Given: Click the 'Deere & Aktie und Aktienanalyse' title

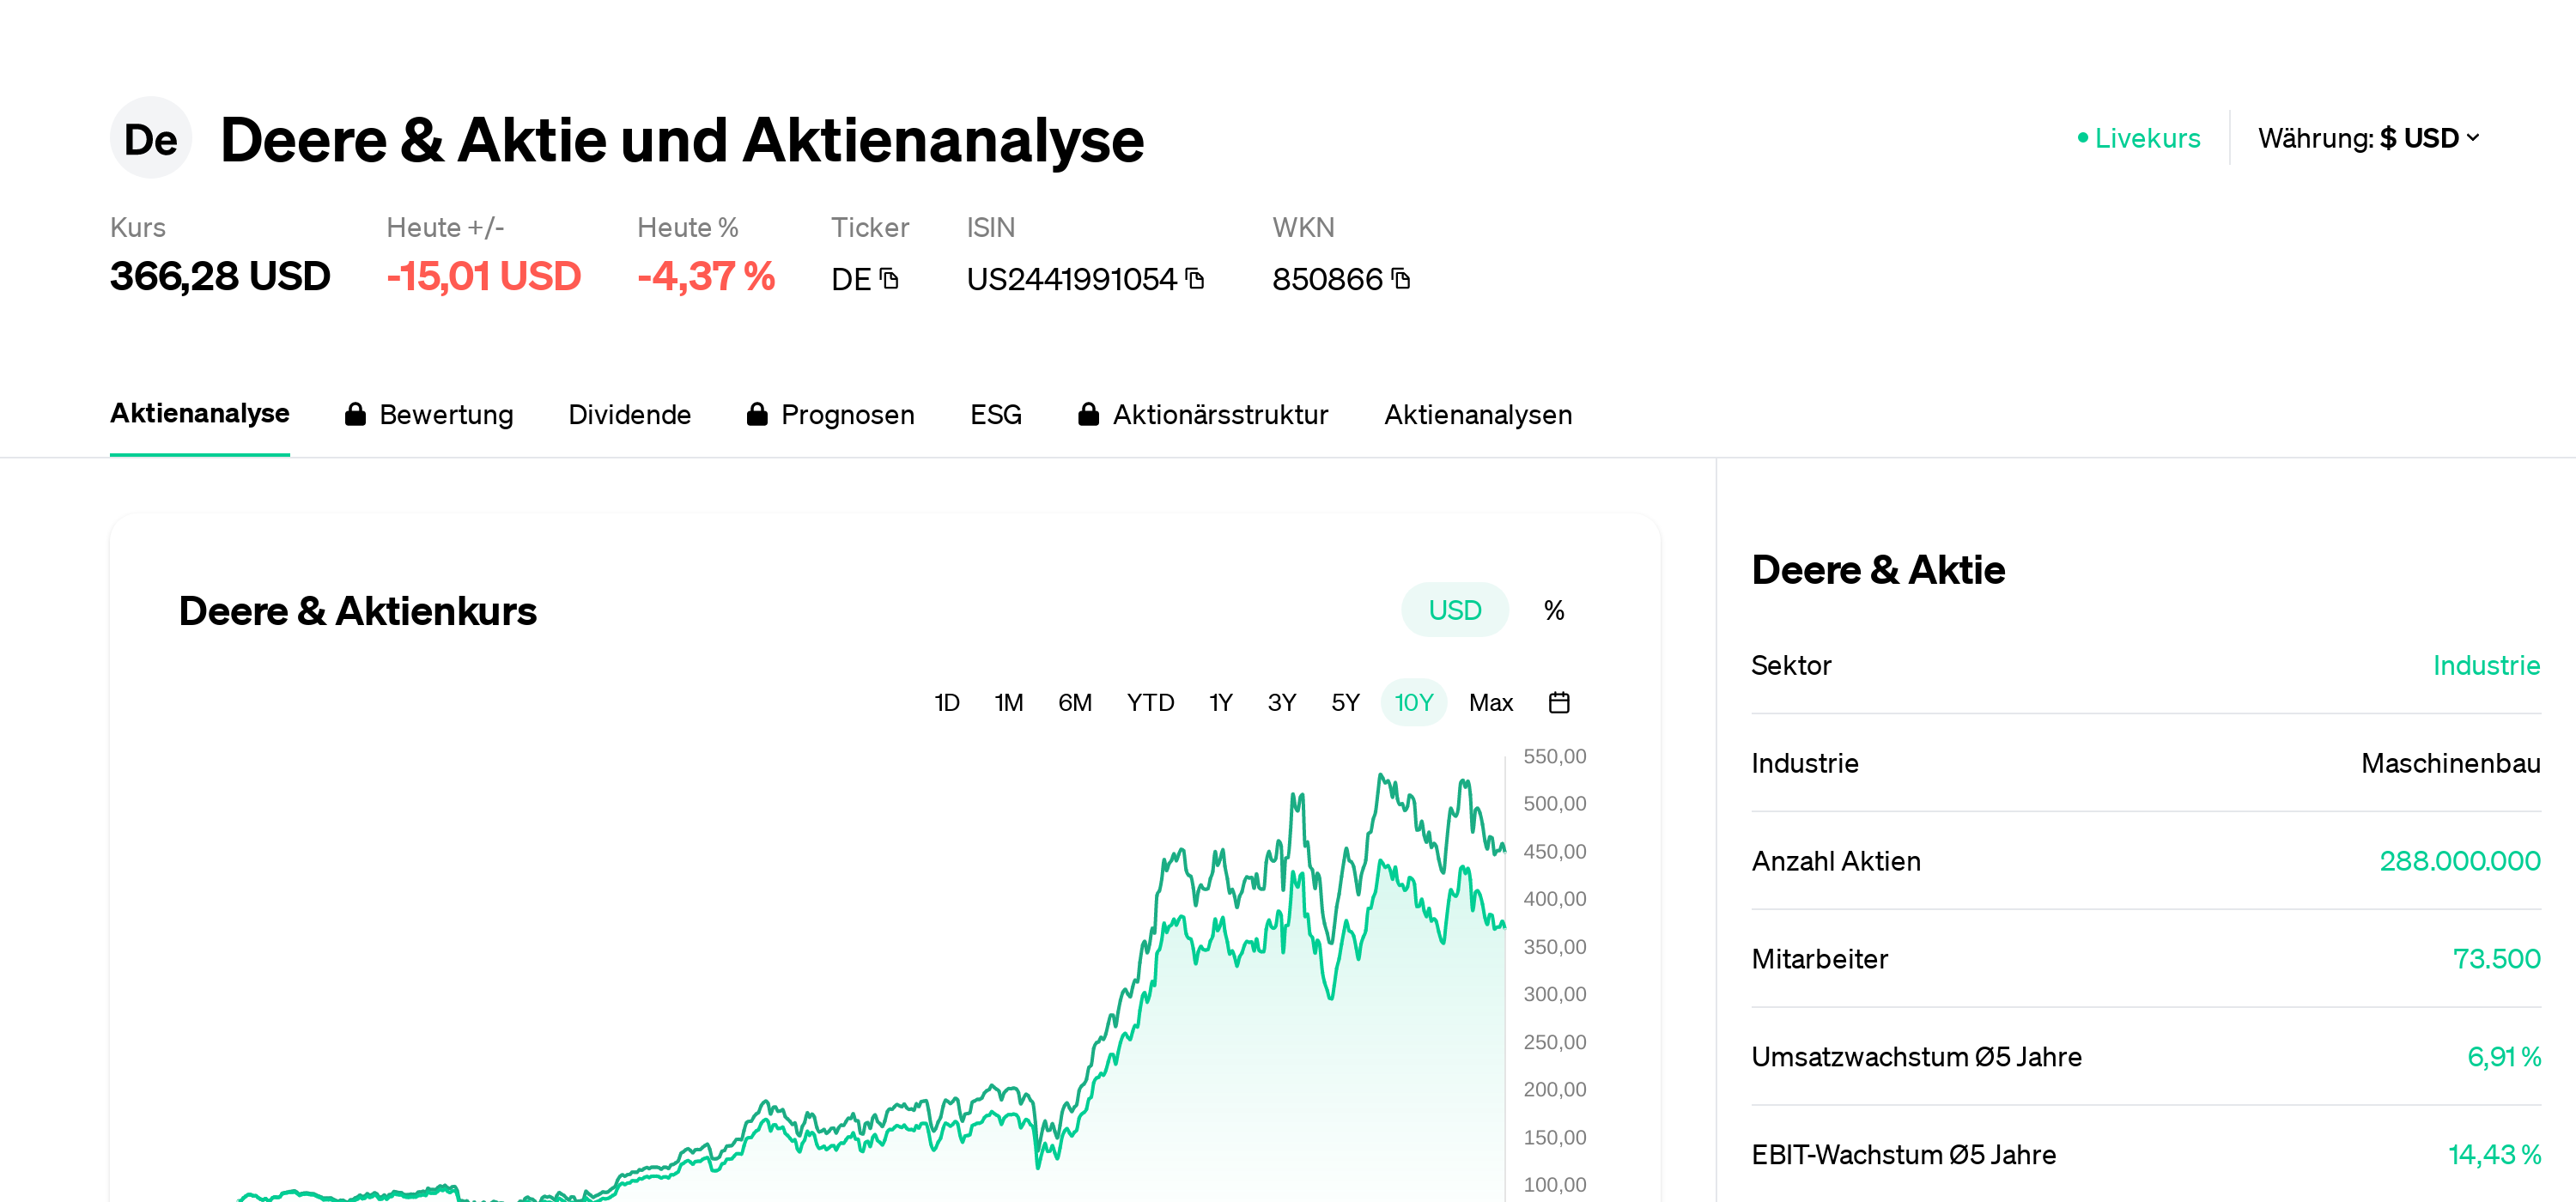Looking at the screenshot, I should 682,139.
